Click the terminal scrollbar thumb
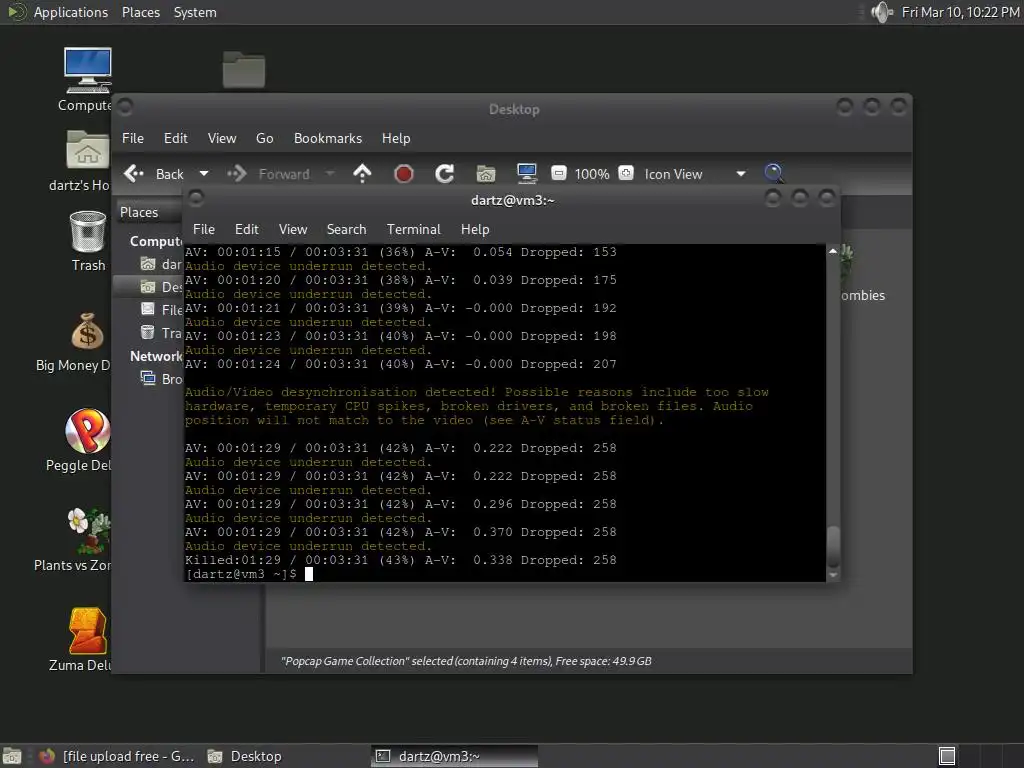 pyautogui.click(x=833, y=547)
